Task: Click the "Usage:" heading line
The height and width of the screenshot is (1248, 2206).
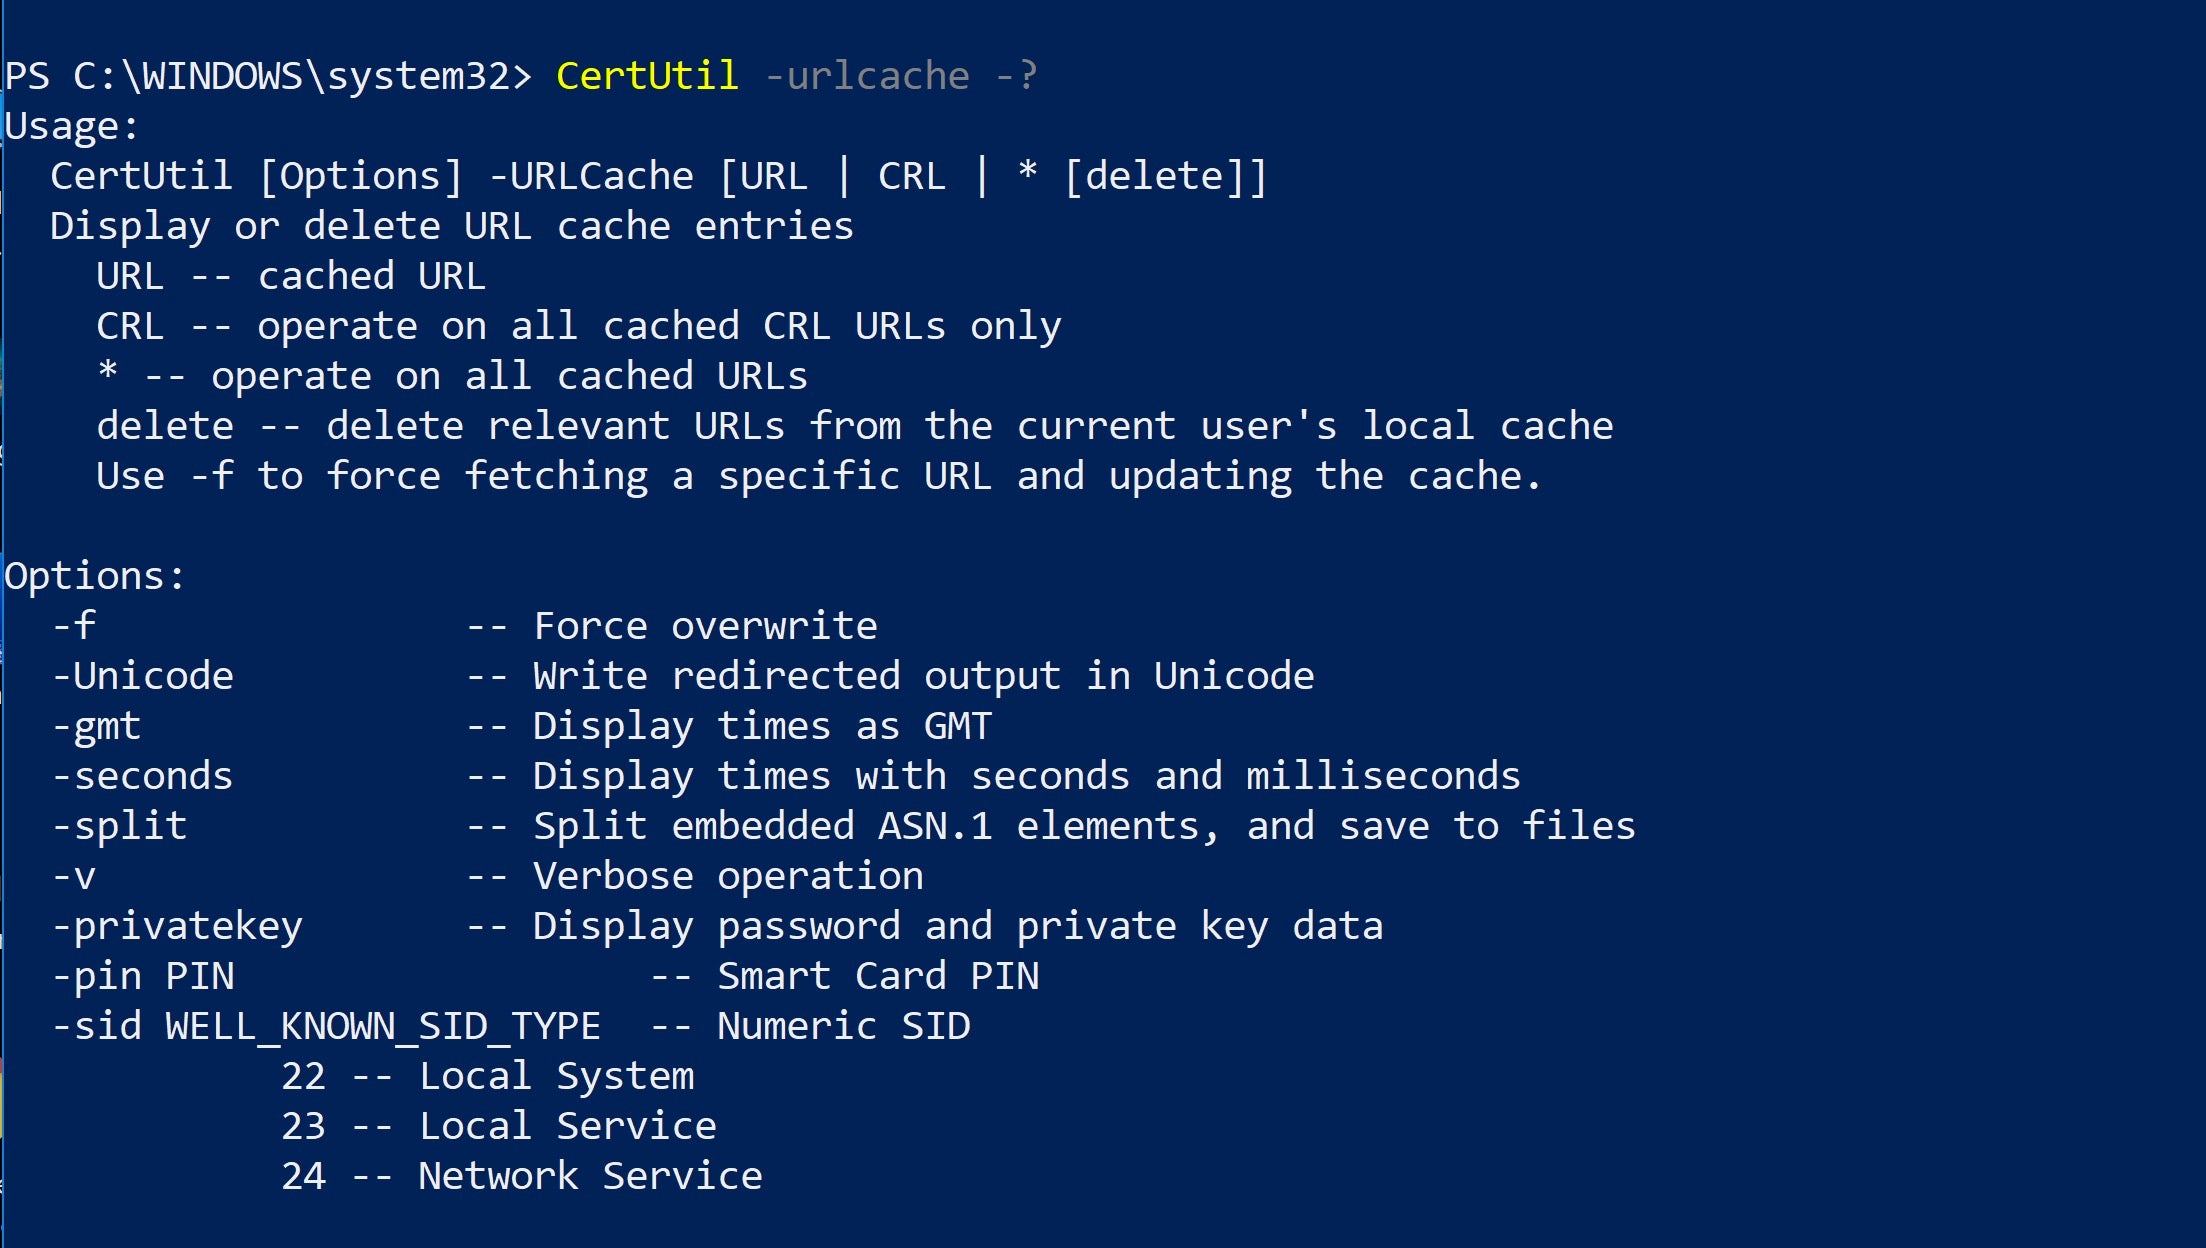Action: point(72,127)
